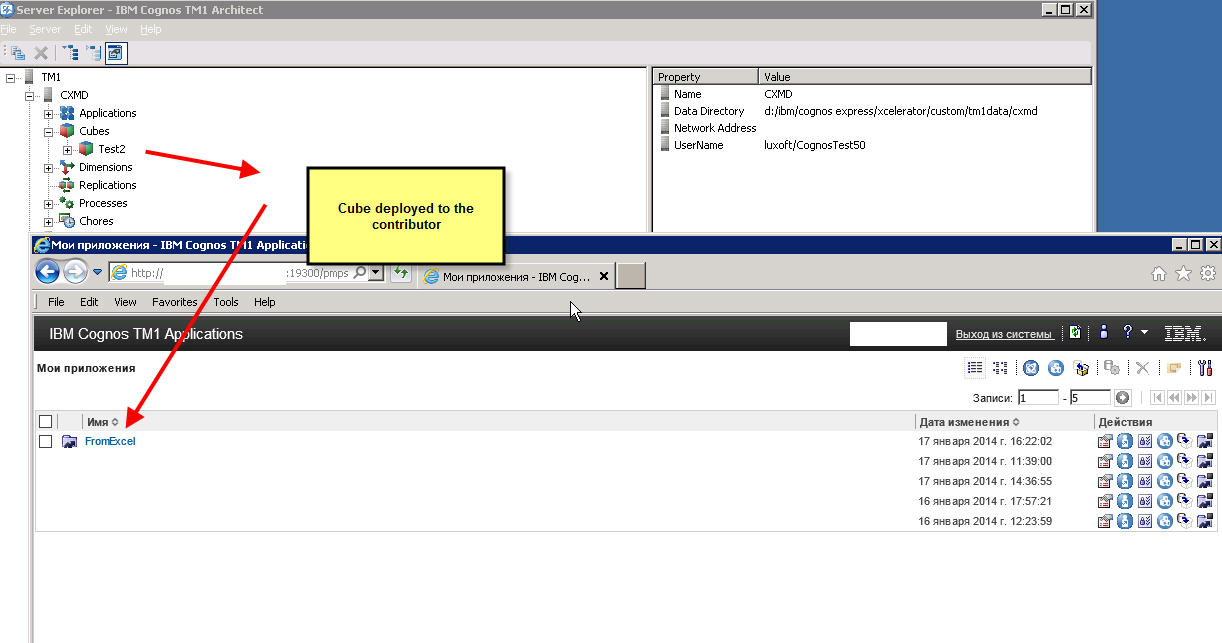Image resolution: width=1222 pixels, height=643 pixels.
Task: Open the browser home page
Action: tap(1159, 273)
